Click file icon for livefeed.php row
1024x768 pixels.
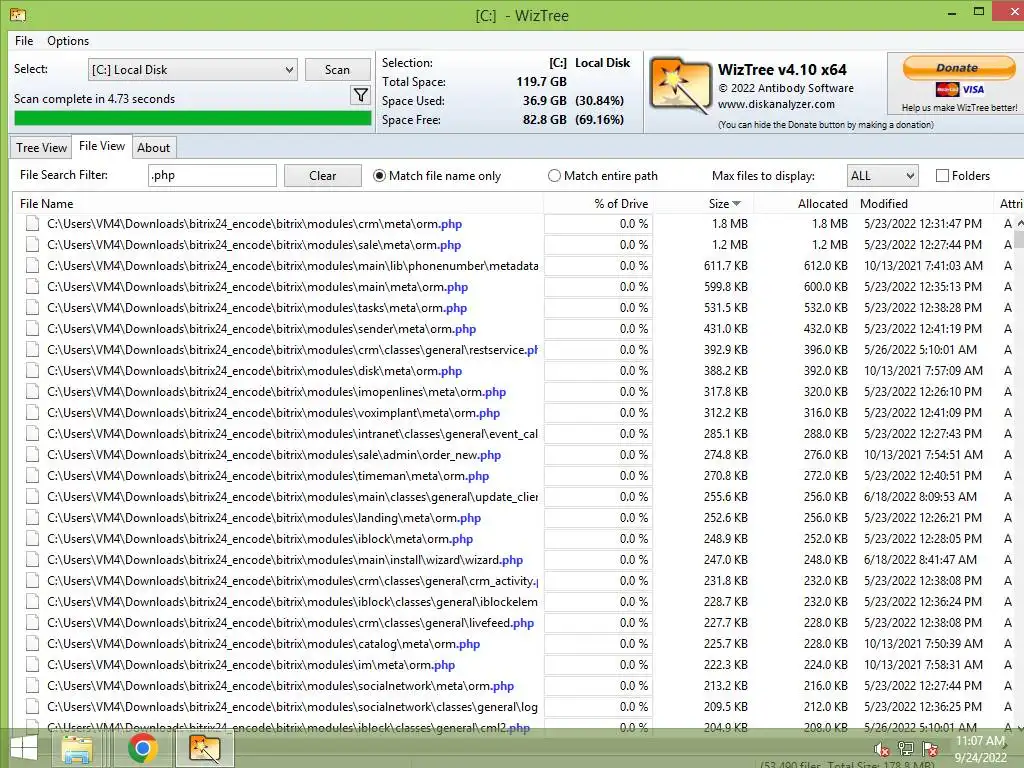pyautogui.click(x=32, y=623)
